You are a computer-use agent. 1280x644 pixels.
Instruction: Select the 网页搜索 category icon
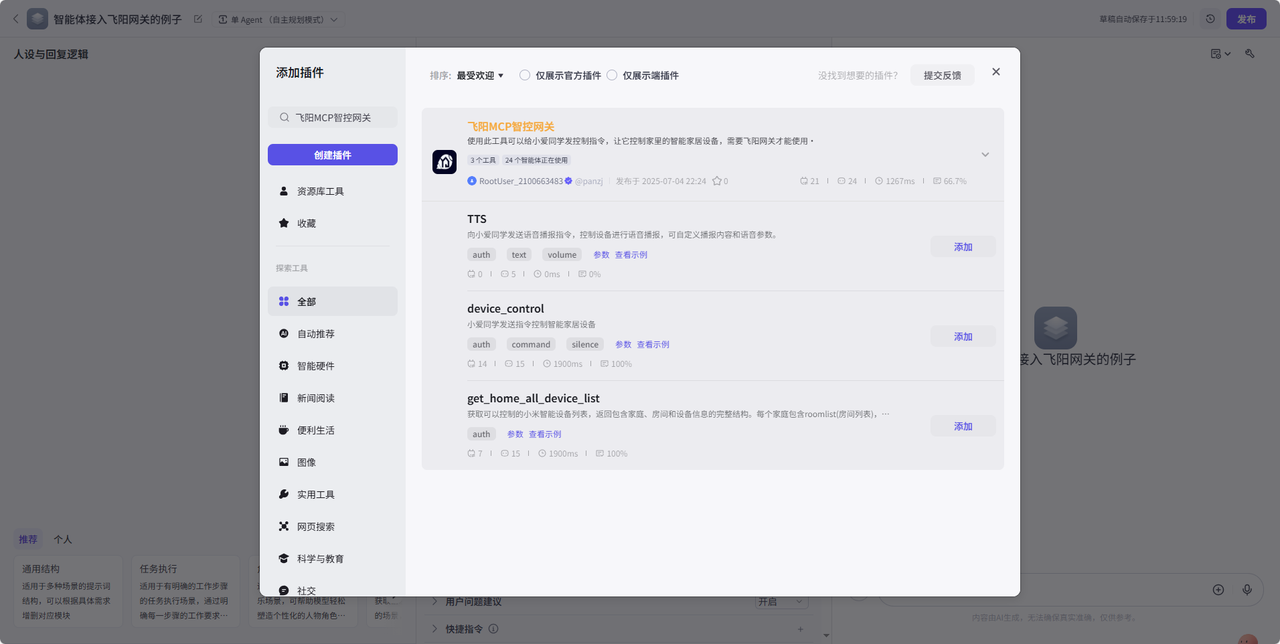(x=284, y=525)
